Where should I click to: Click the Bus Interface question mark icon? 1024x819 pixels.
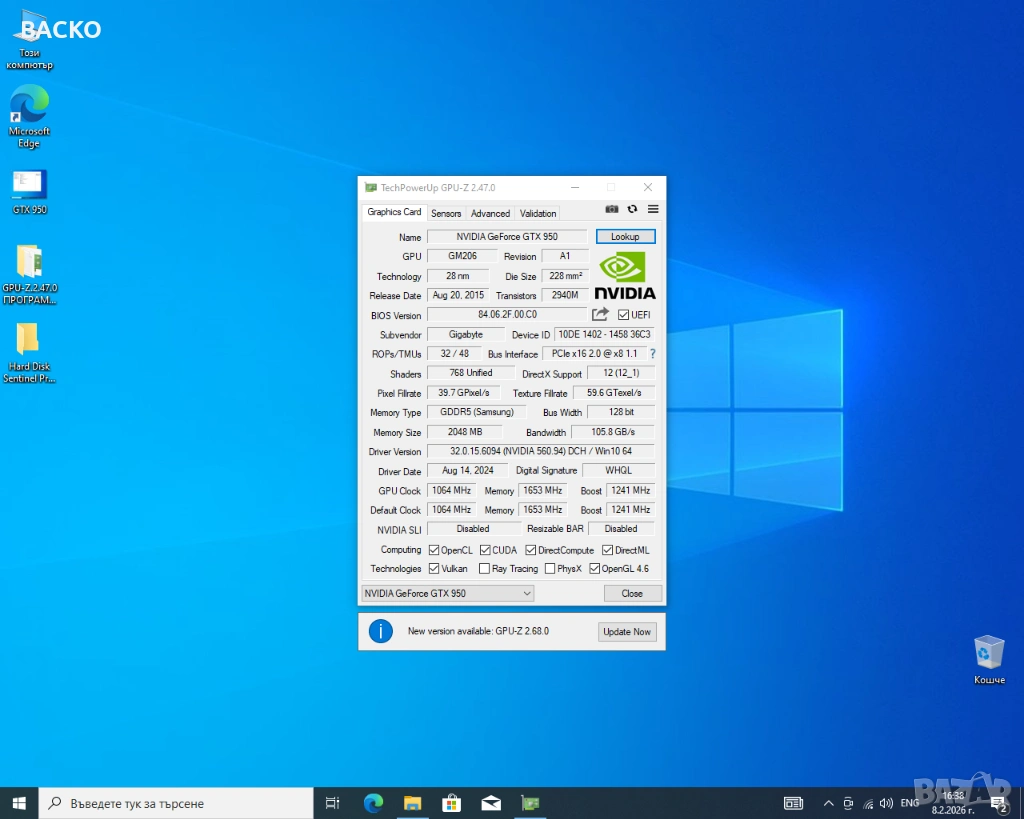tap(653, 354)
